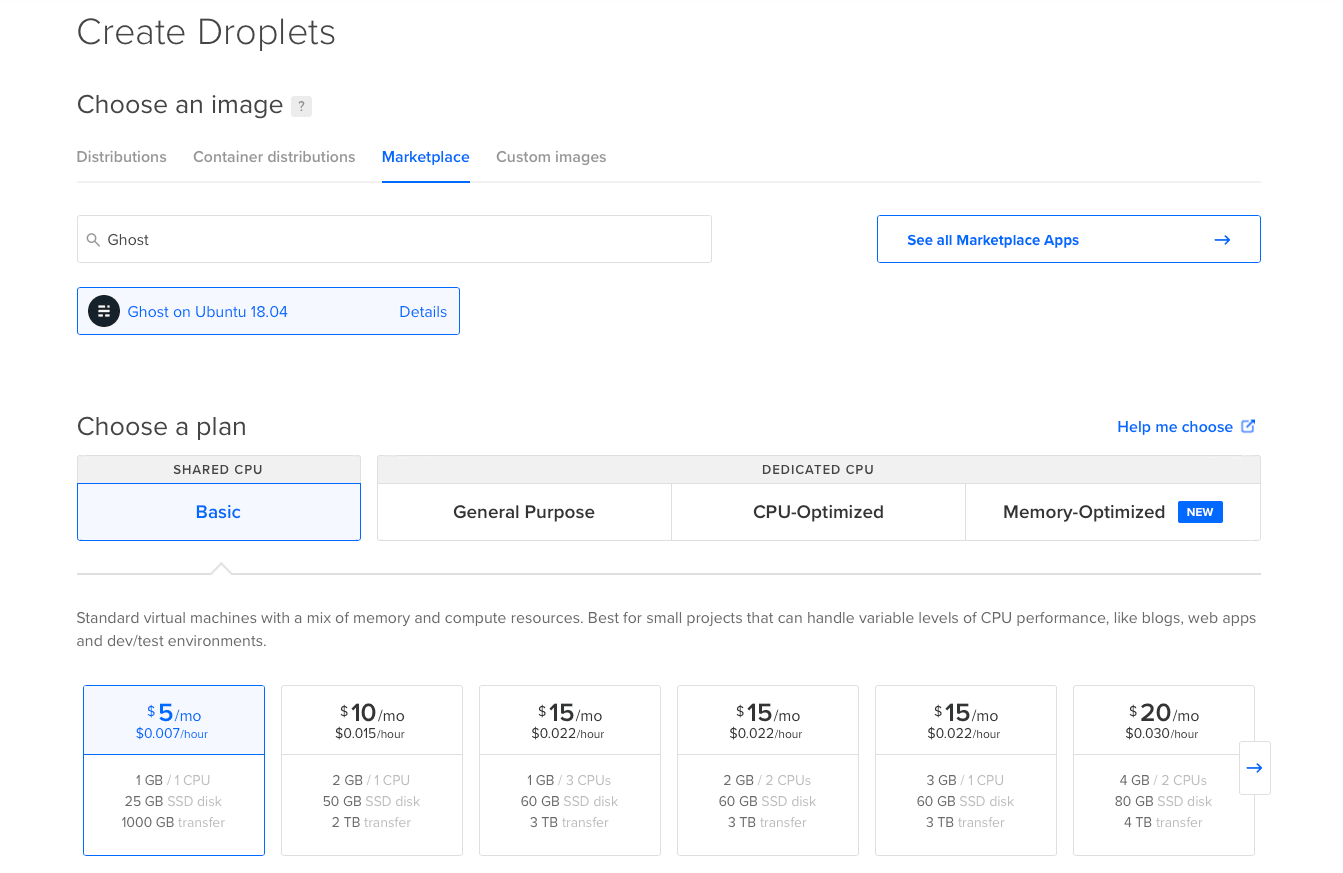Click the external link icon beside Help me choose
This screenshot has width=1343, height=873.
click(x=1248, y=426)
